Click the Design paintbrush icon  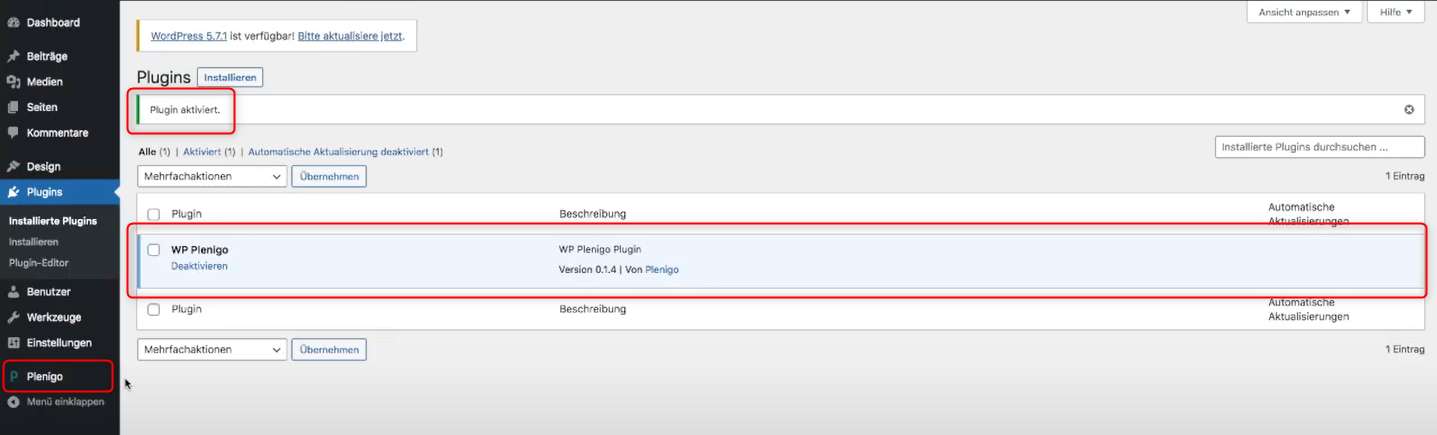click(x=13, y=167)
